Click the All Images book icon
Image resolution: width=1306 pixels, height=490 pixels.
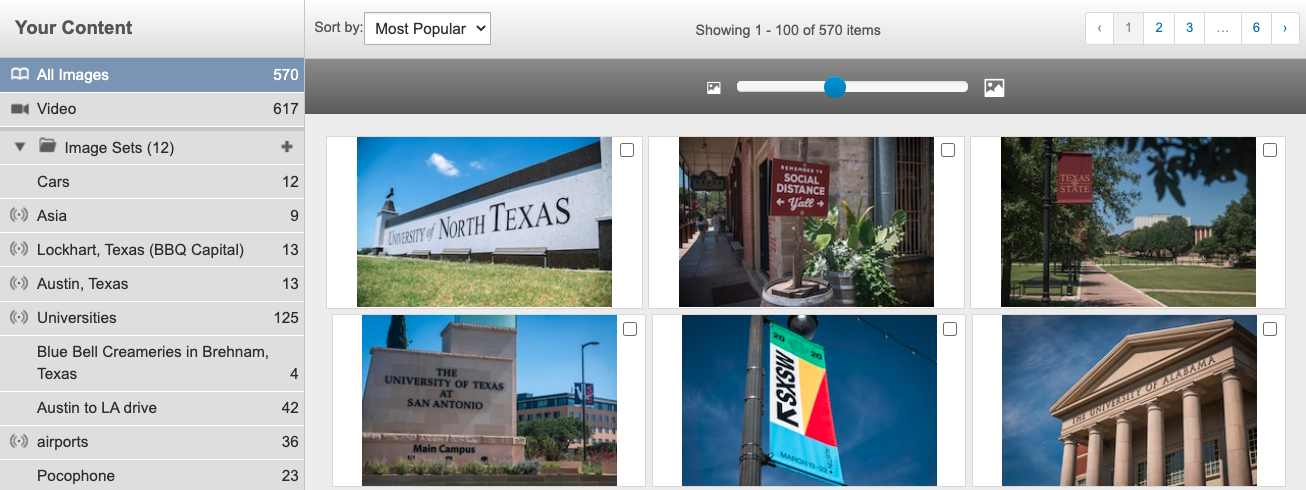(x=19, y=74)
